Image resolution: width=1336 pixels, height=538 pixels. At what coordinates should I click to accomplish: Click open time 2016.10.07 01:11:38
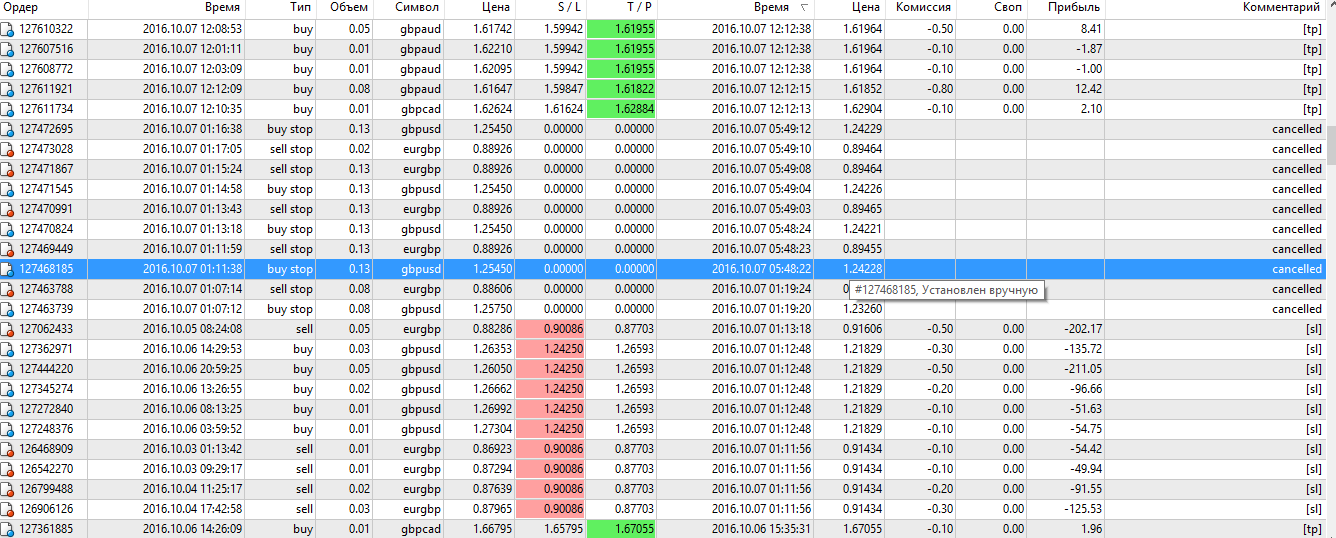pos(192,269)
